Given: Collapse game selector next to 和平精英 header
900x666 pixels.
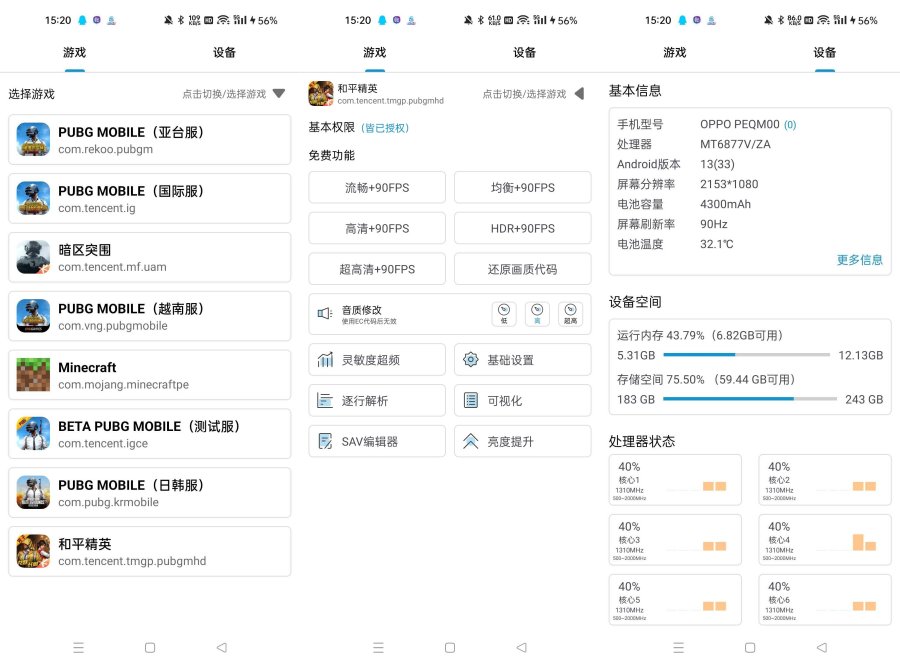Looking at the screenshot, I should point(578,94).
